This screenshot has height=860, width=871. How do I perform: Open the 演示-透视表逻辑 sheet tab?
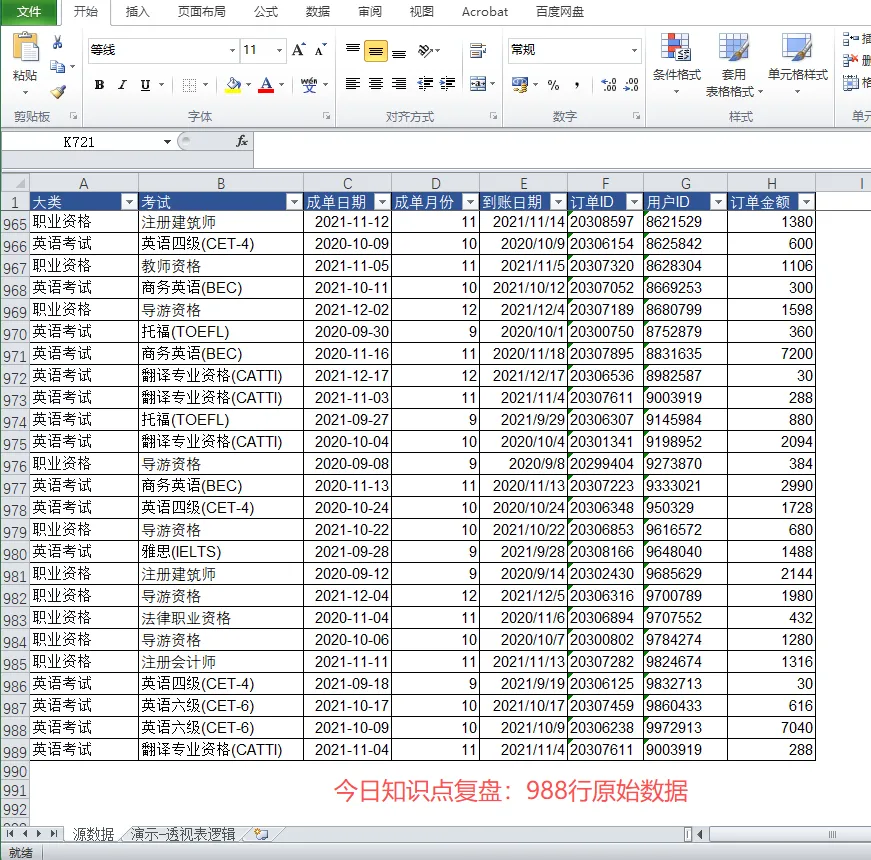click(x=183, y=834)
